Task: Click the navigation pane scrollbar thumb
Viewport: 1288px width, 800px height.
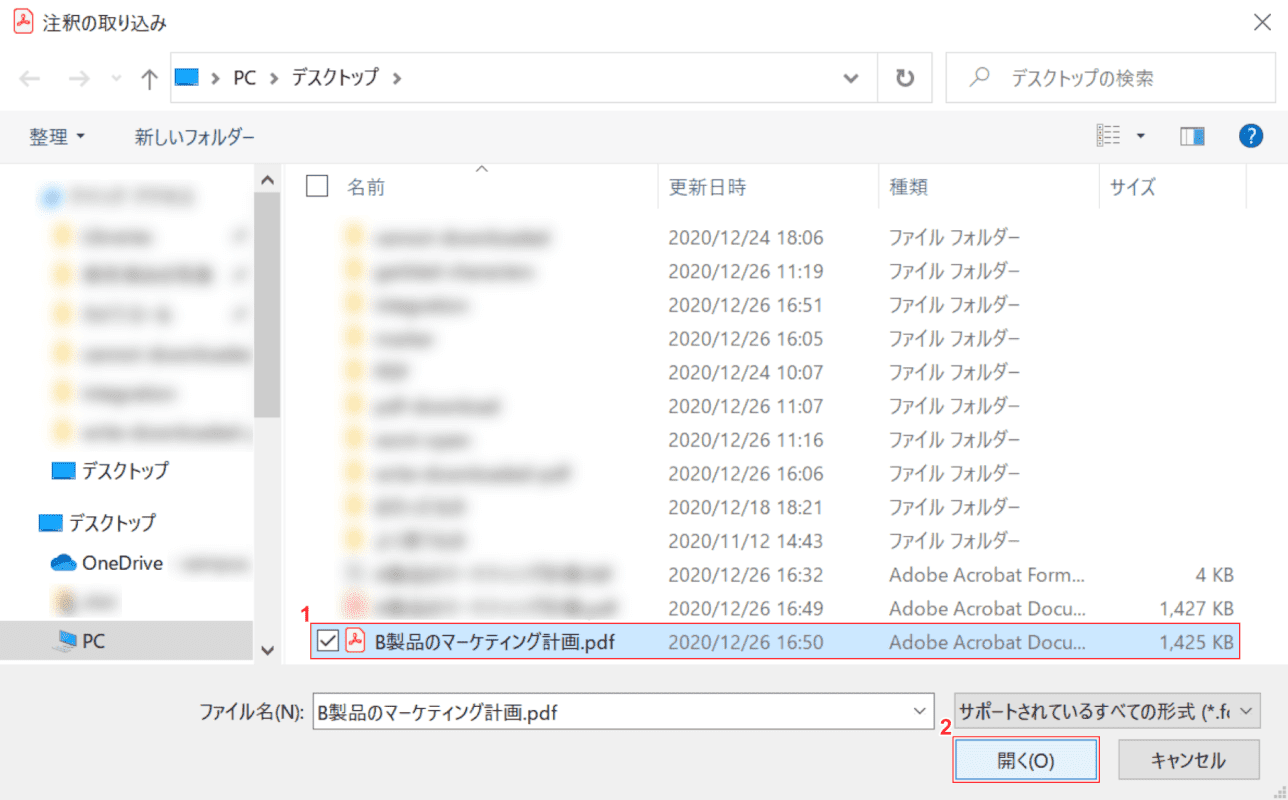Action: coord(267,305)
